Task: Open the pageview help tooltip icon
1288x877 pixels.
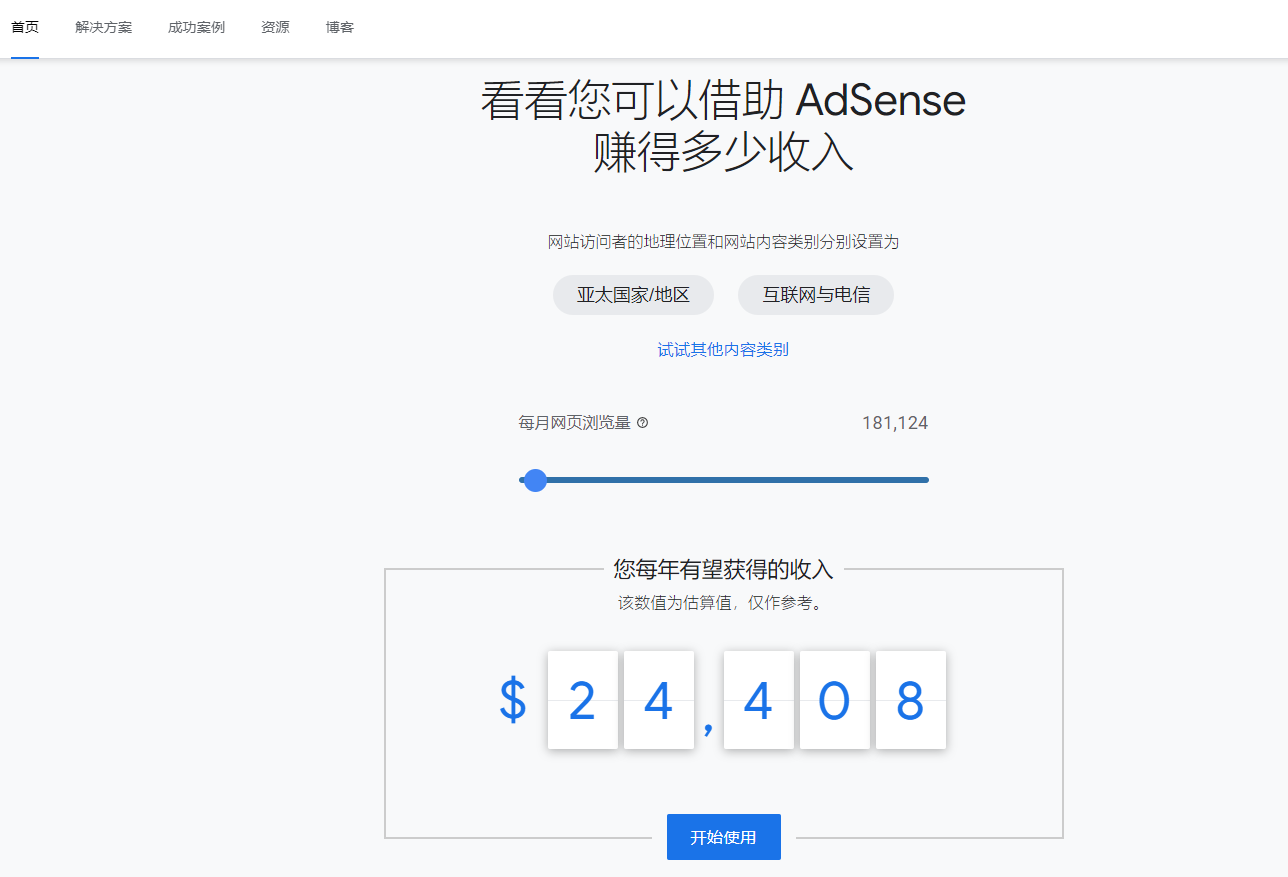Action: (642, 422)
